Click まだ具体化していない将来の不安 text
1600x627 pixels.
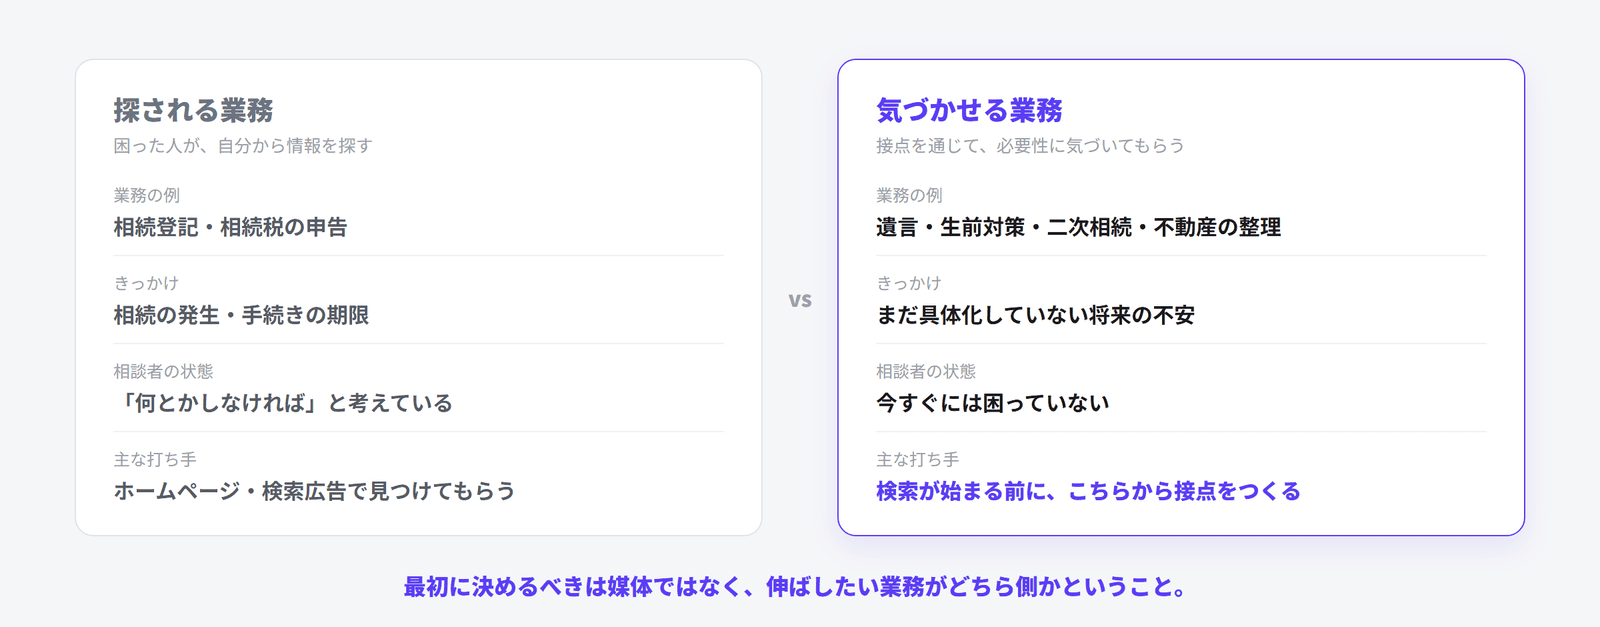click(1035, 315)
